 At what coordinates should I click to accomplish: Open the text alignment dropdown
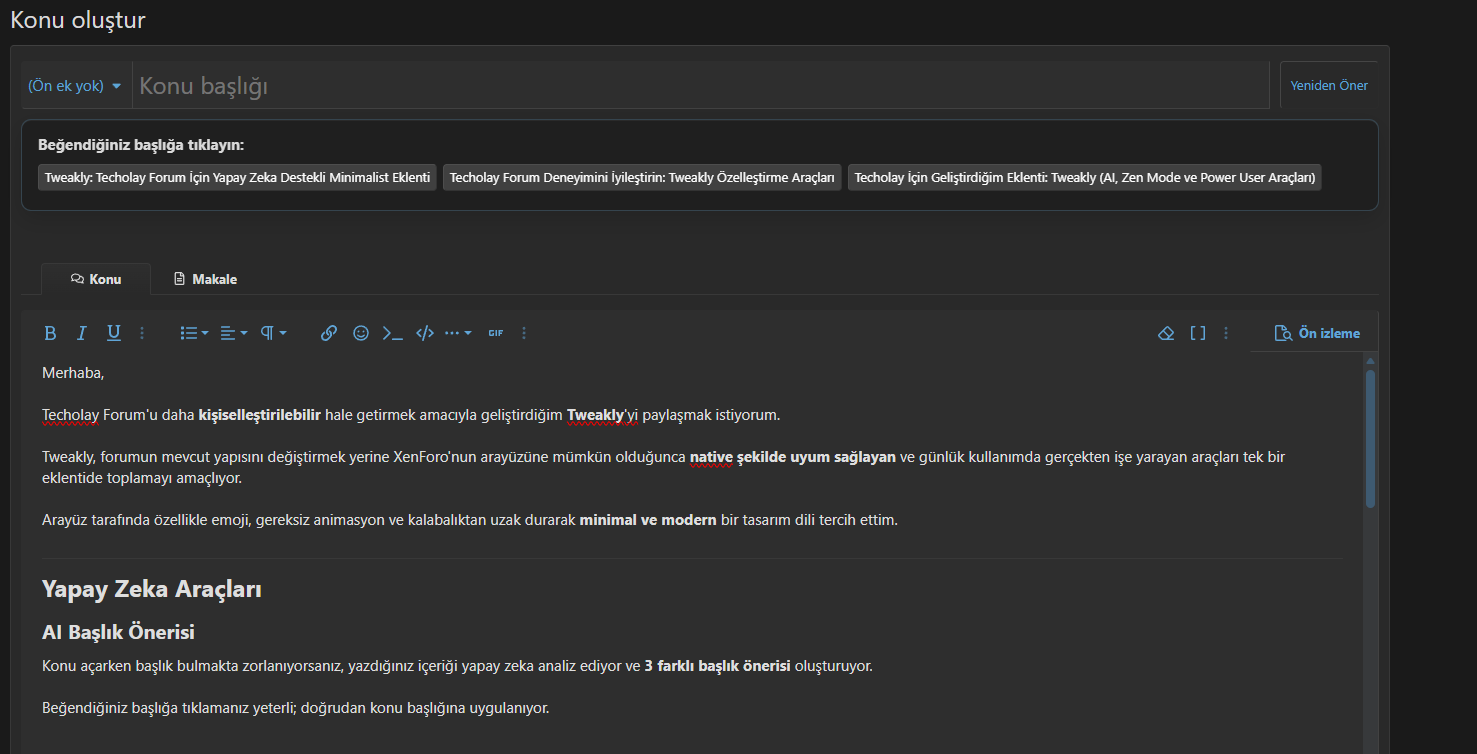click(233, 333)
